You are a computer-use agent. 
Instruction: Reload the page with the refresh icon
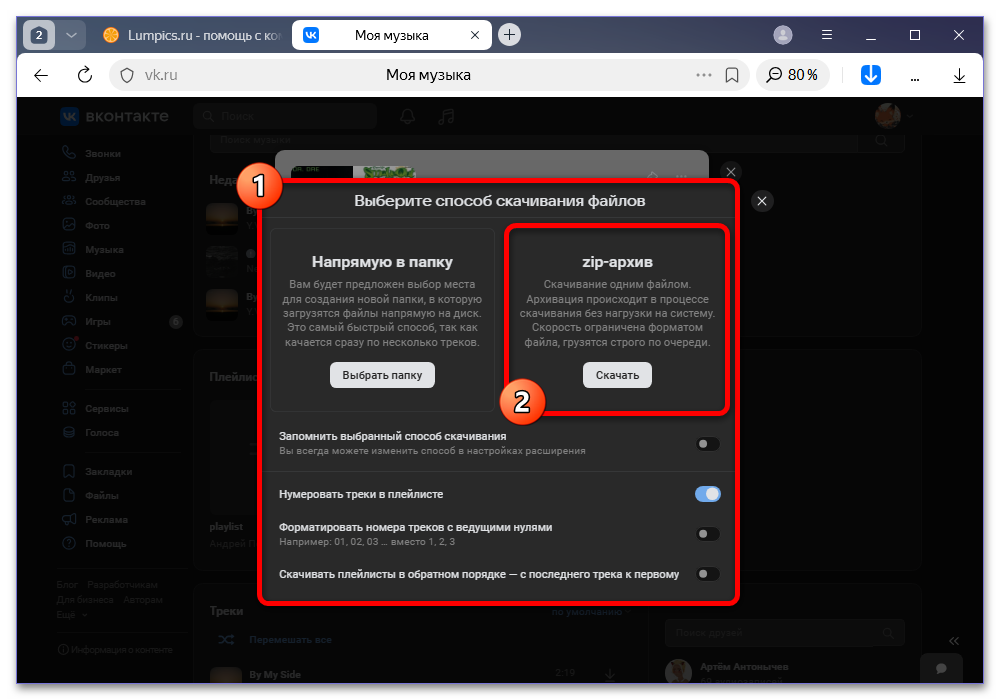(84, 75)
